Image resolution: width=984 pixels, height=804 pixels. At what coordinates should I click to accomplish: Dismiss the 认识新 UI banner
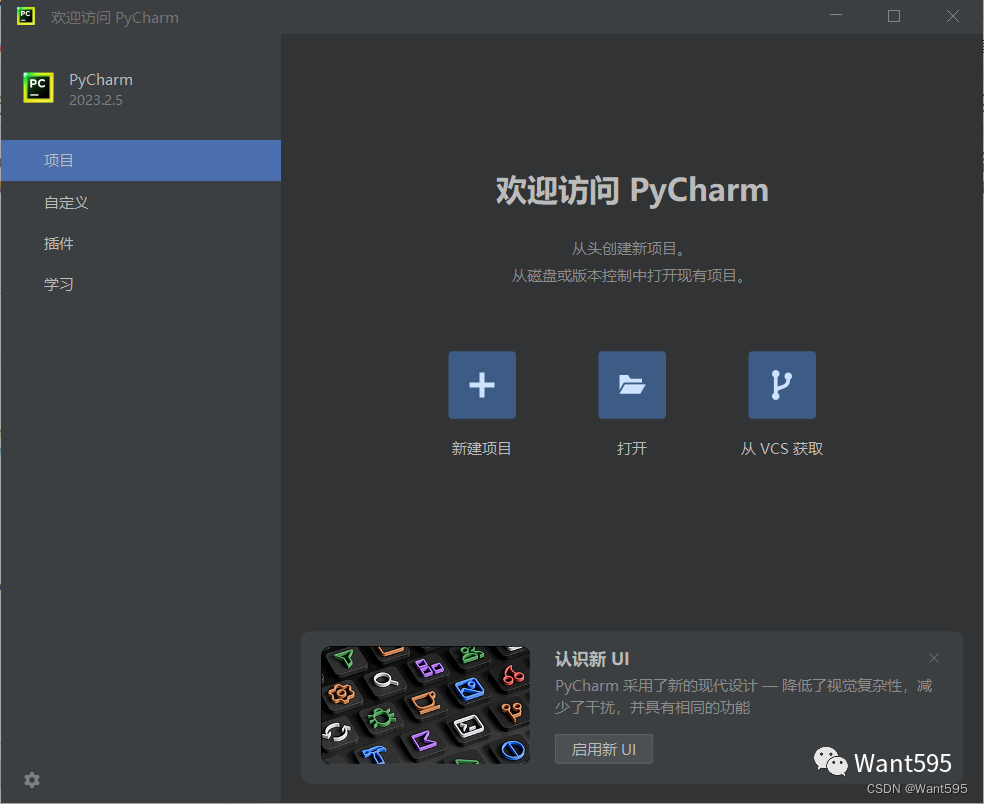tap(934, 658)
